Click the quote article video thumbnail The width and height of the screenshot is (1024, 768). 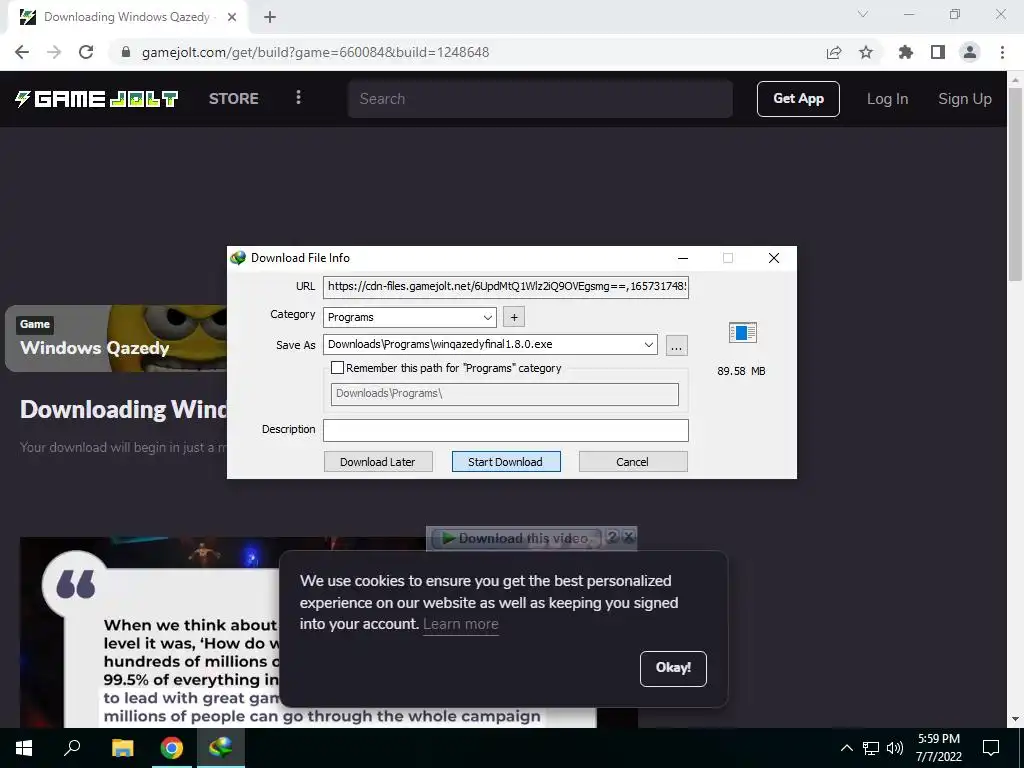pyautogui.click(x=329, y=632)
